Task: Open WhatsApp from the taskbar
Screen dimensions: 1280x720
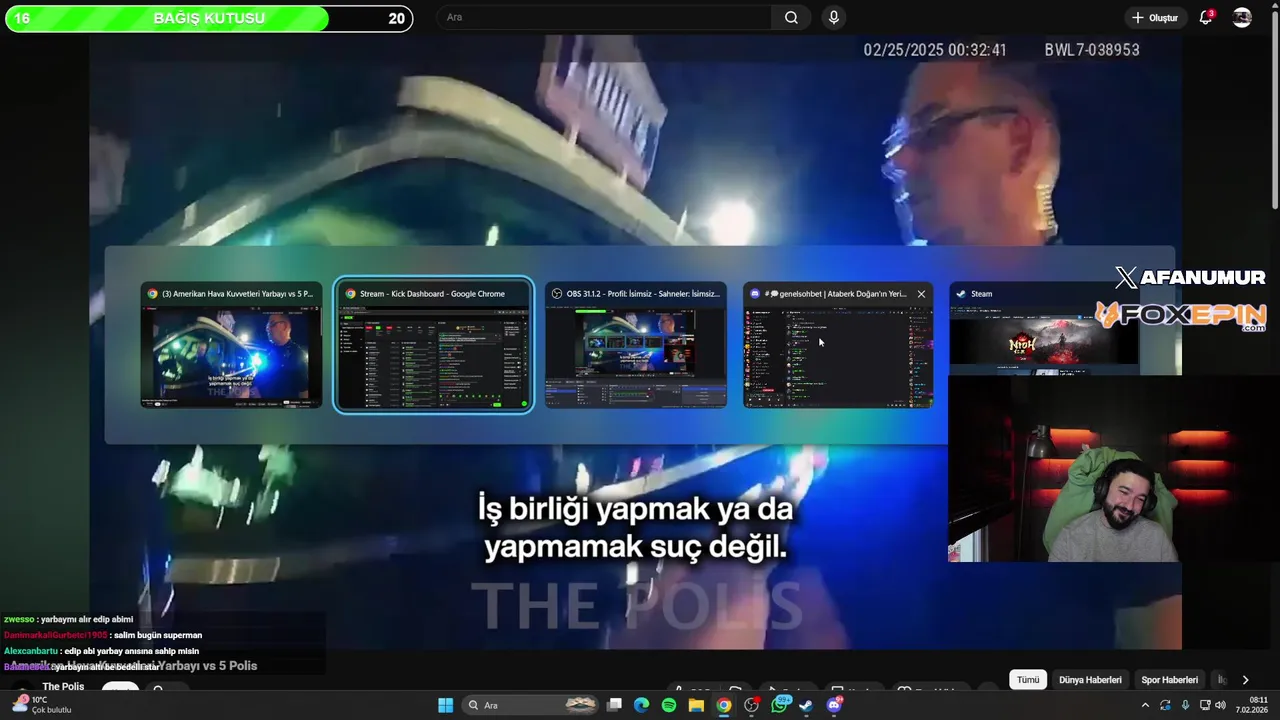Action: [779, 705]
